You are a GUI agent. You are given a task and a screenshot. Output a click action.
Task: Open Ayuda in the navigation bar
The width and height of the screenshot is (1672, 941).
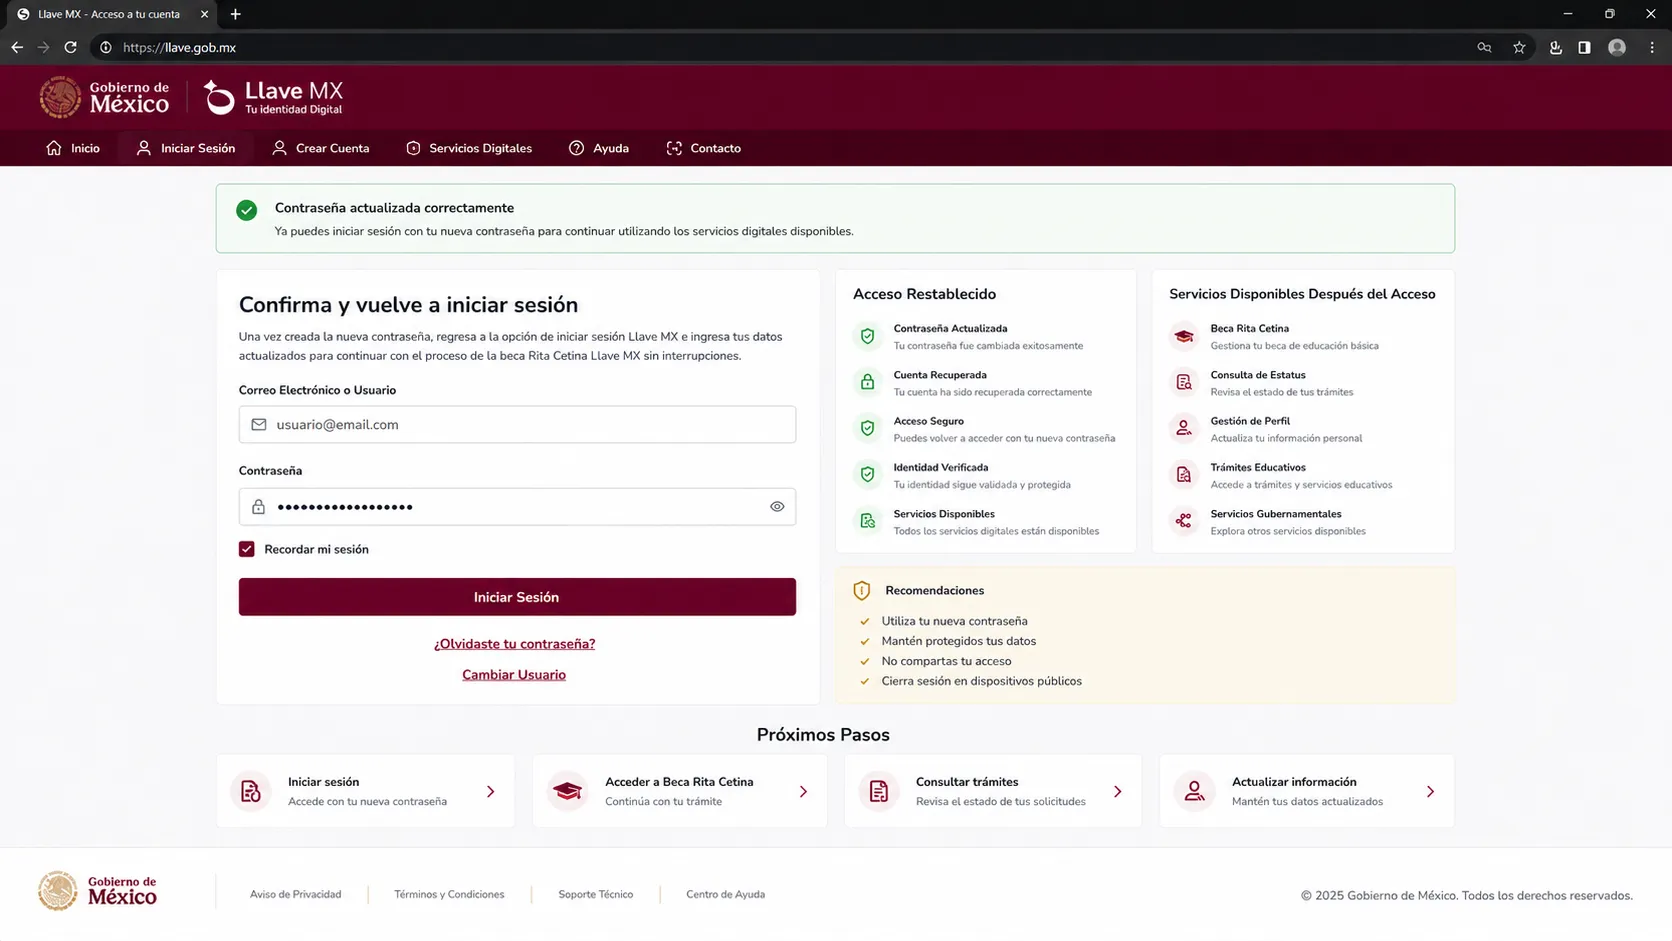pos(599,148)
